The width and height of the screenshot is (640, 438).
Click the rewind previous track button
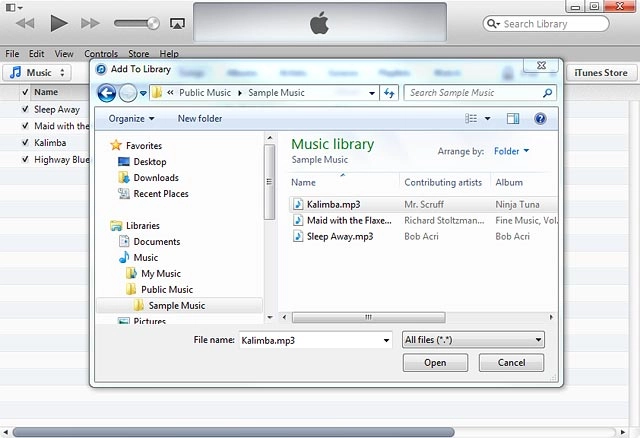[x=27, y=22]
